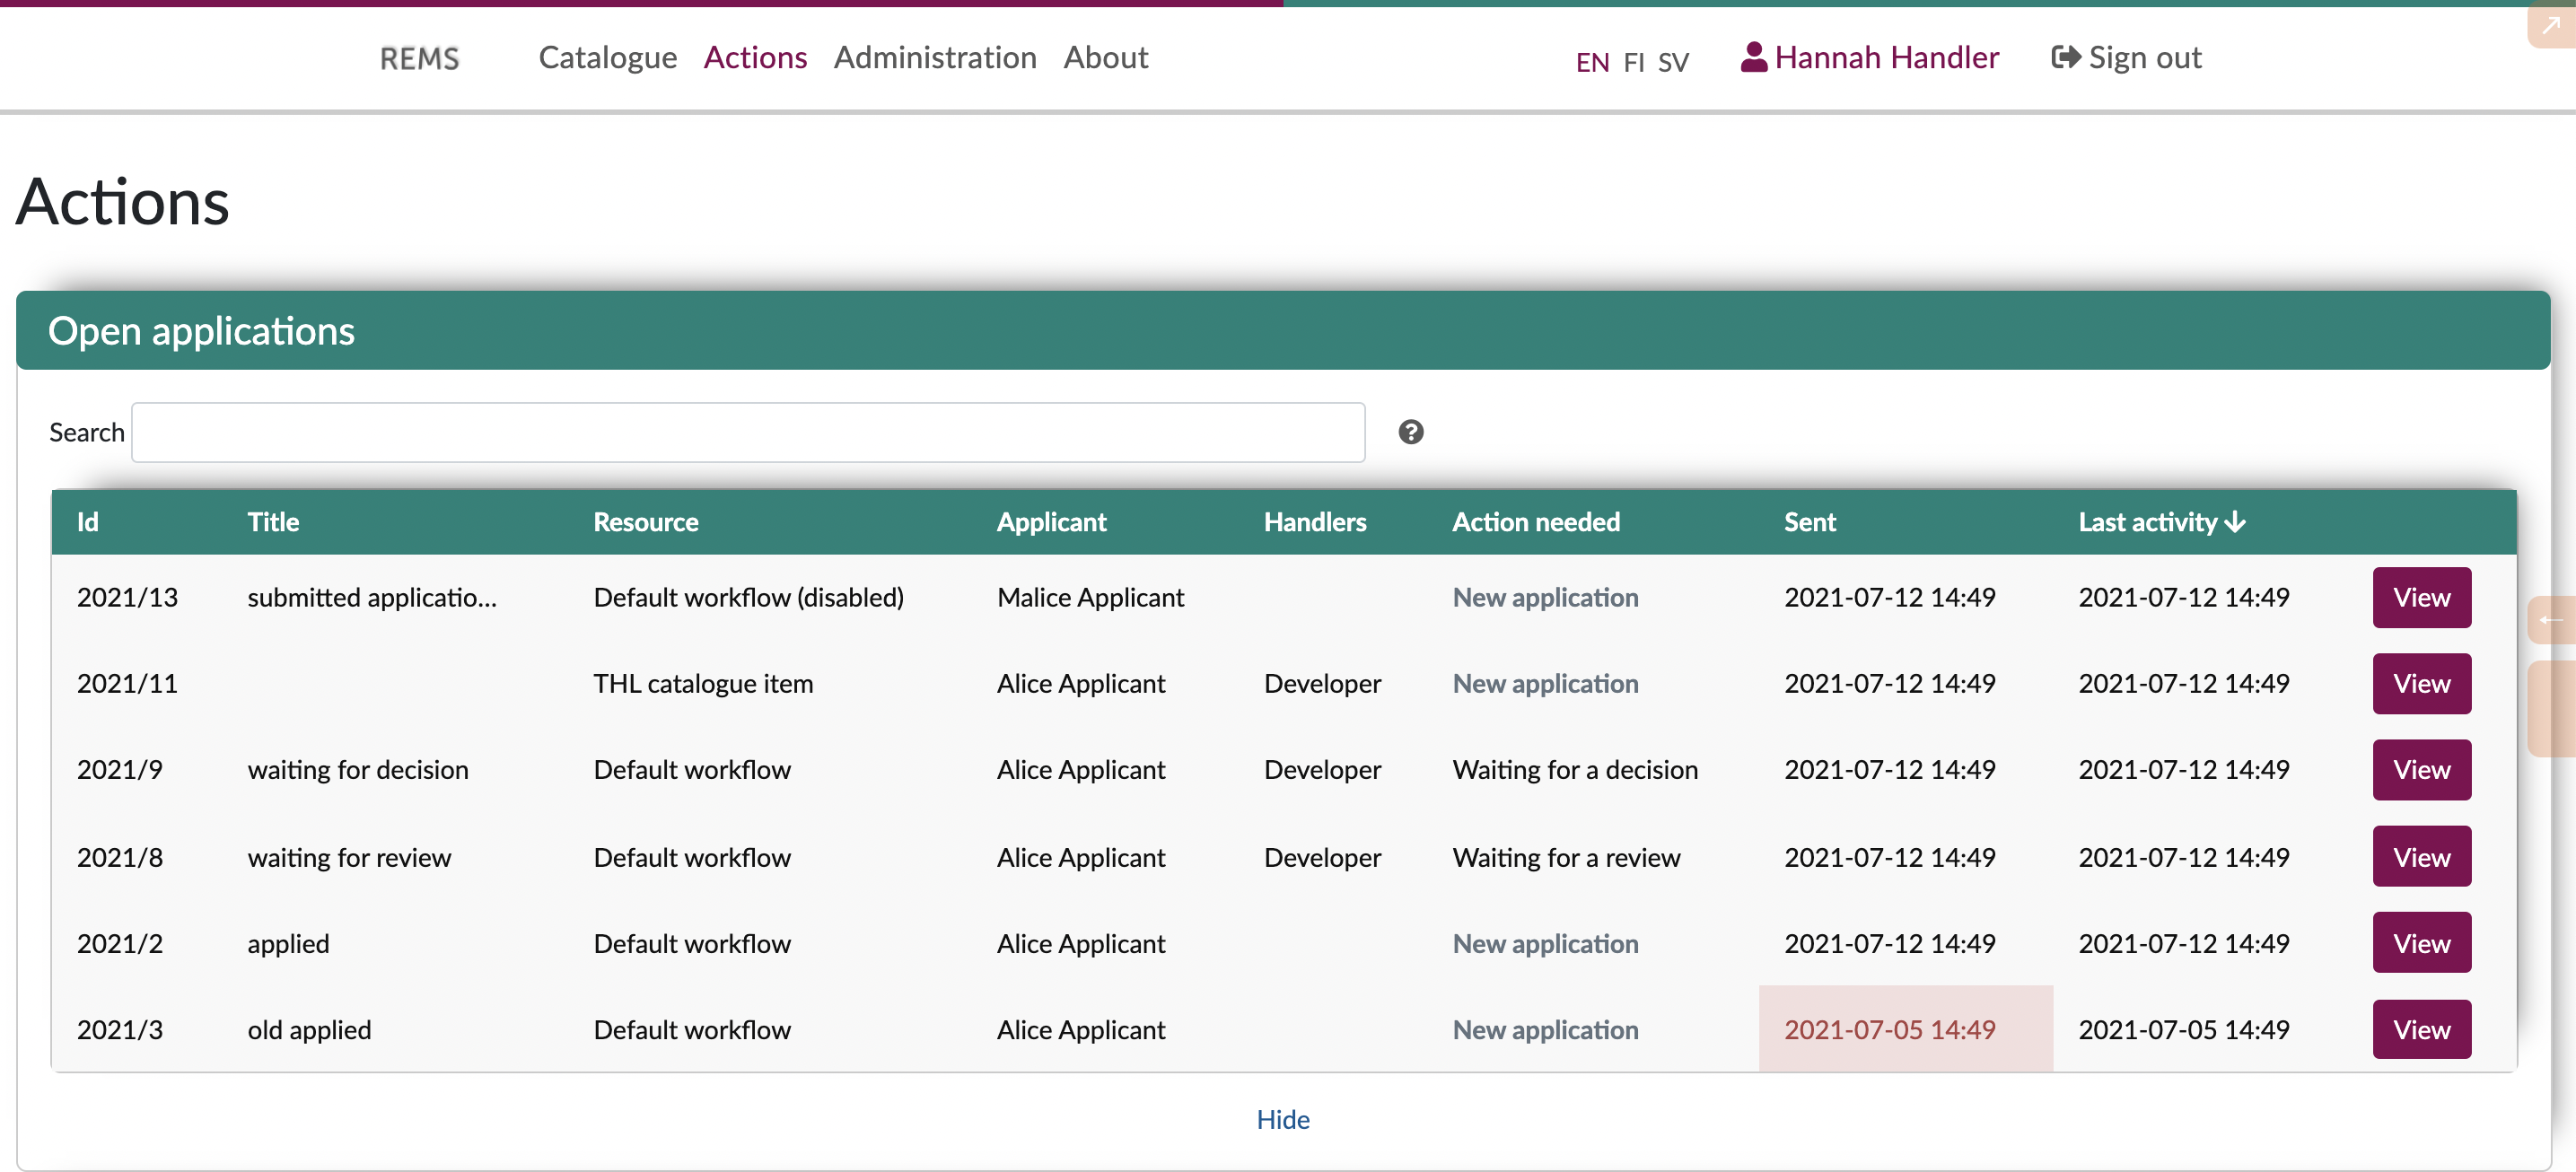Click 'Malice Applicant' cell
Screen dimensions: 2576x1172
(1090, 598)
